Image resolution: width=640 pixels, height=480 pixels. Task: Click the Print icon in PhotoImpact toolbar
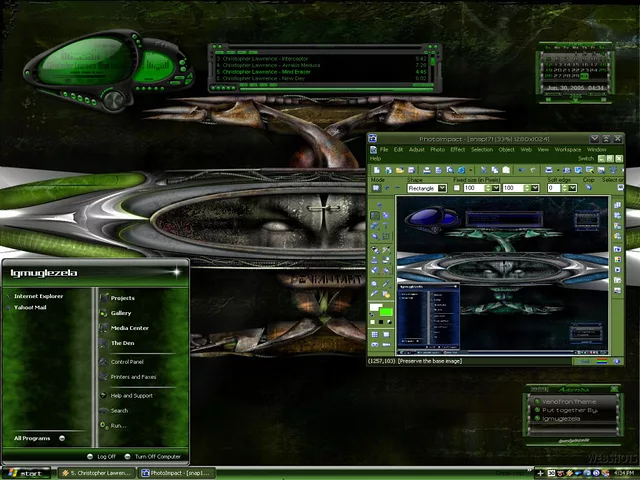pos(427,170)
